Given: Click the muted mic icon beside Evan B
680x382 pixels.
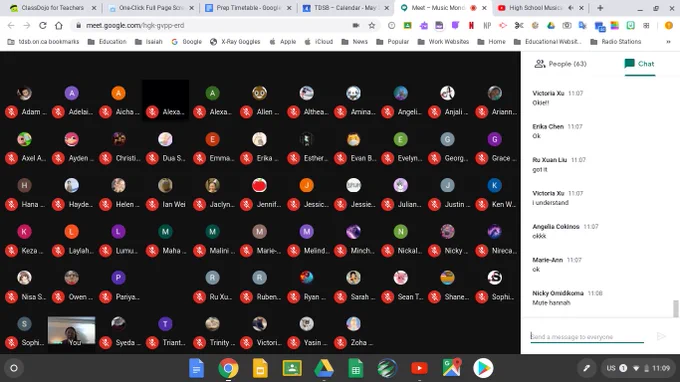Looking at the screenshot, I should point(340,158).
